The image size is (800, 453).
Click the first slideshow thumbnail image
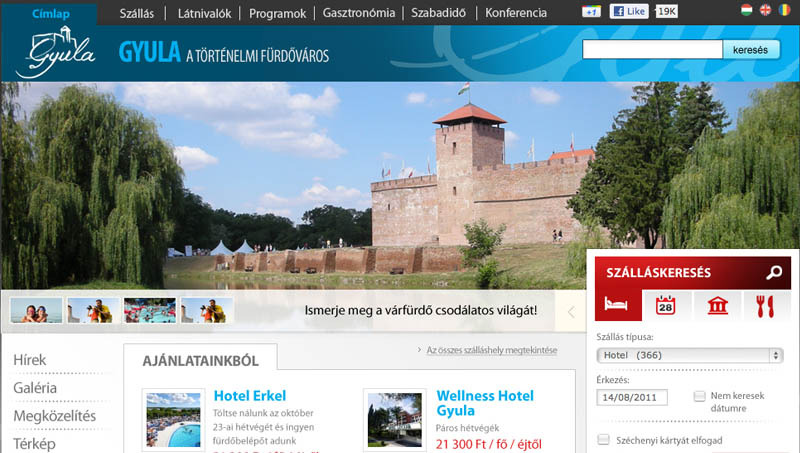tap(36, 310)
